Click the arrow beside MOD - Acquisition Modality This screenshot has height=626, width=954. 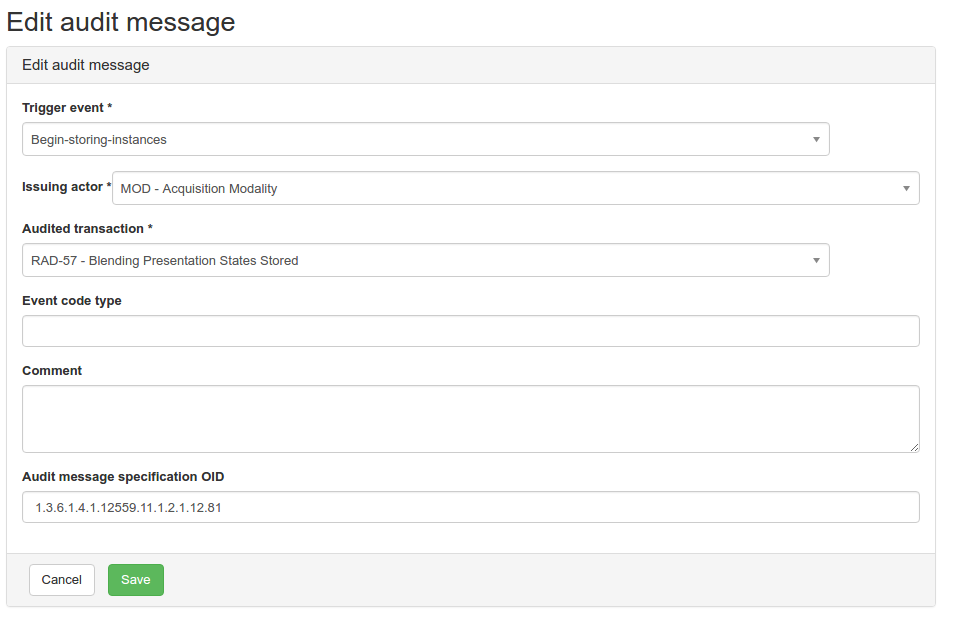tap(906, 188)
